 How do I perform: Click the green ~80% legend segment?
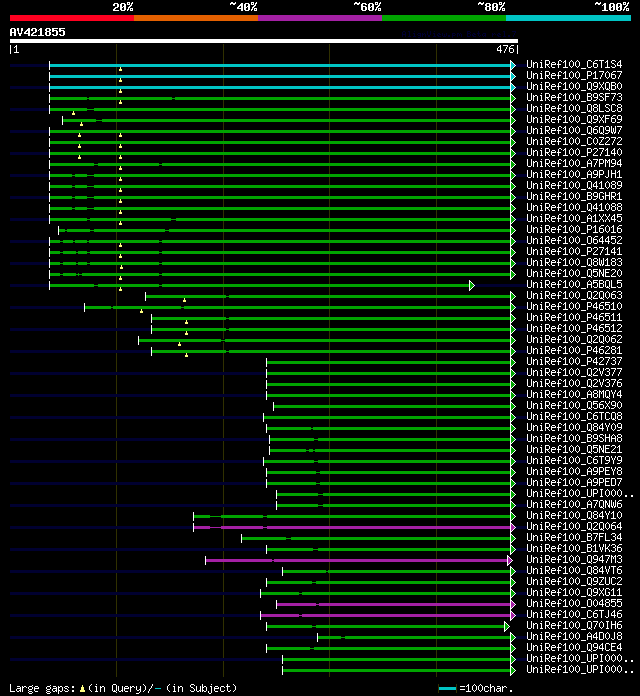pyautogui.click(x=444, y=18)
